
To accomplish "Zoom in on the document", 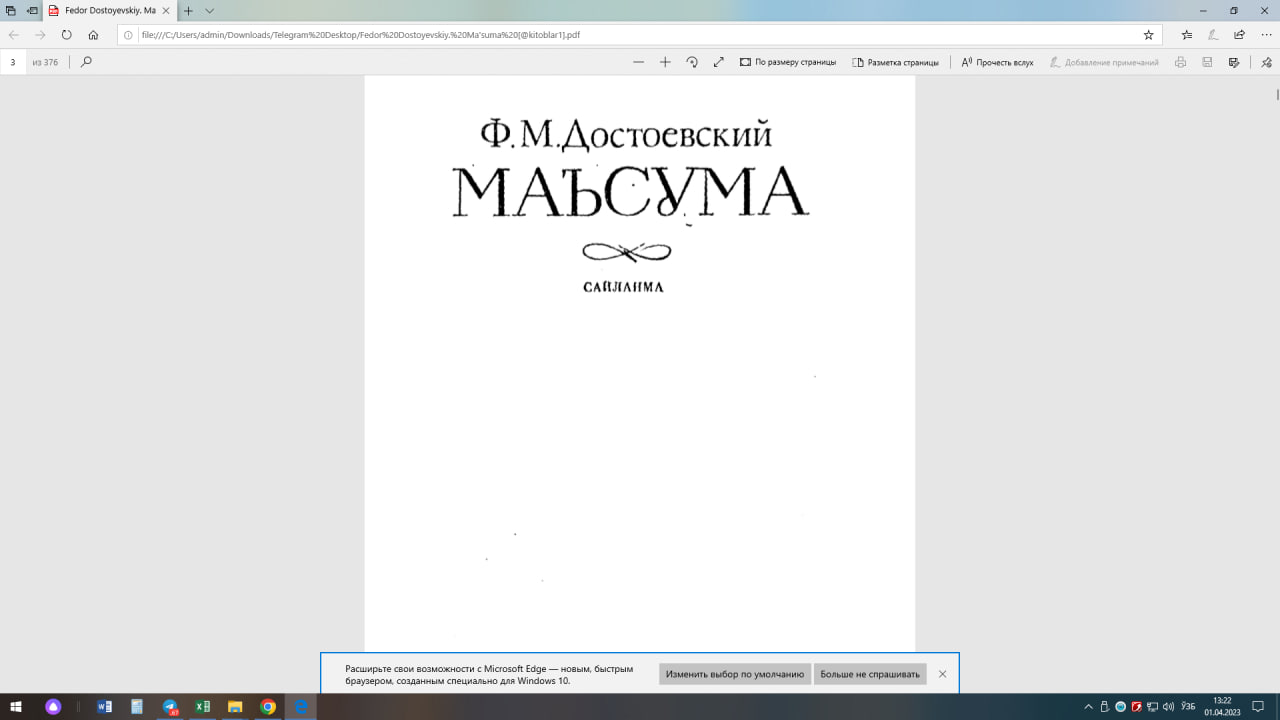I will [x=664, y=62].
